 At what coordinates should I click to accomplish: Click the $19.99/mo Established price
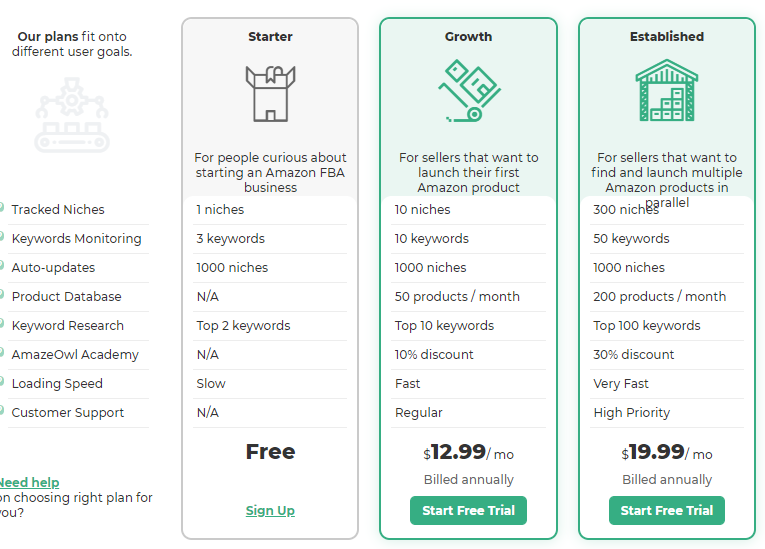click(666, 452)
